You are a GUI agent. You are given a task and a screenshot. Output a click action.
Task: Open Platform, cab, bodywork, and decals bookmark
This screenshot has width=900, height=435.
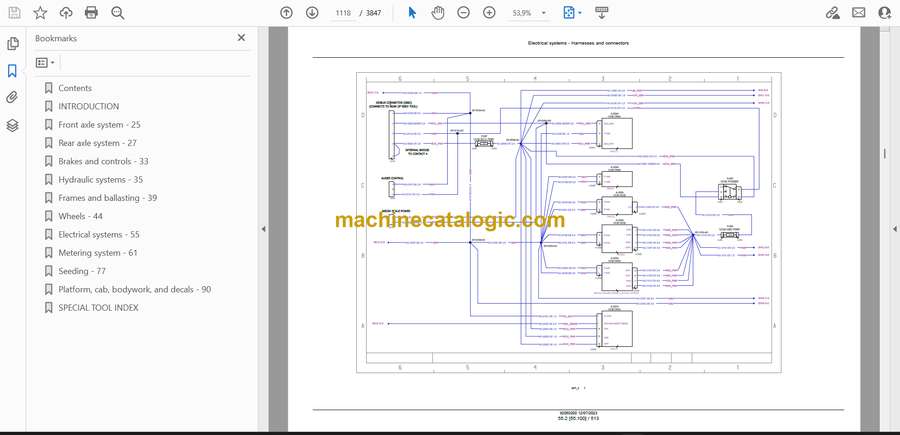tap(134, 289)
